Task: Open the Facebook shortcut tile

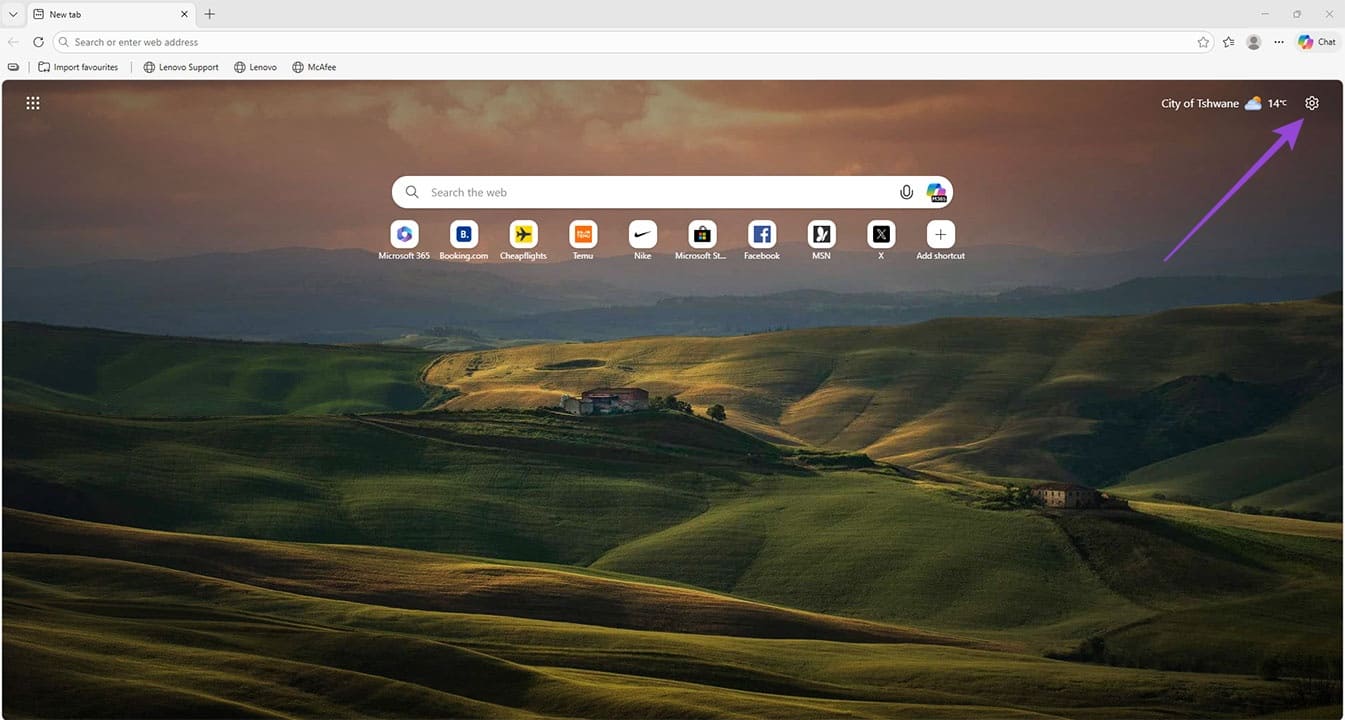Action: click(761, 234)
